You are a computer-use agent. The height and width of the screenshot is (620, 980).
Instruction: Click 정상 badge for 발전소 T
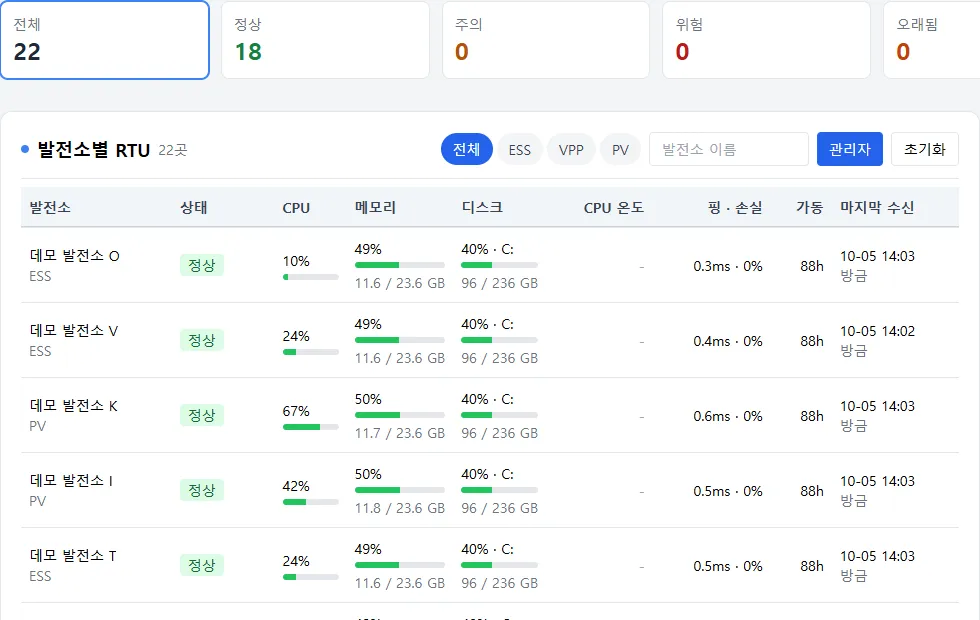point(202,565)
